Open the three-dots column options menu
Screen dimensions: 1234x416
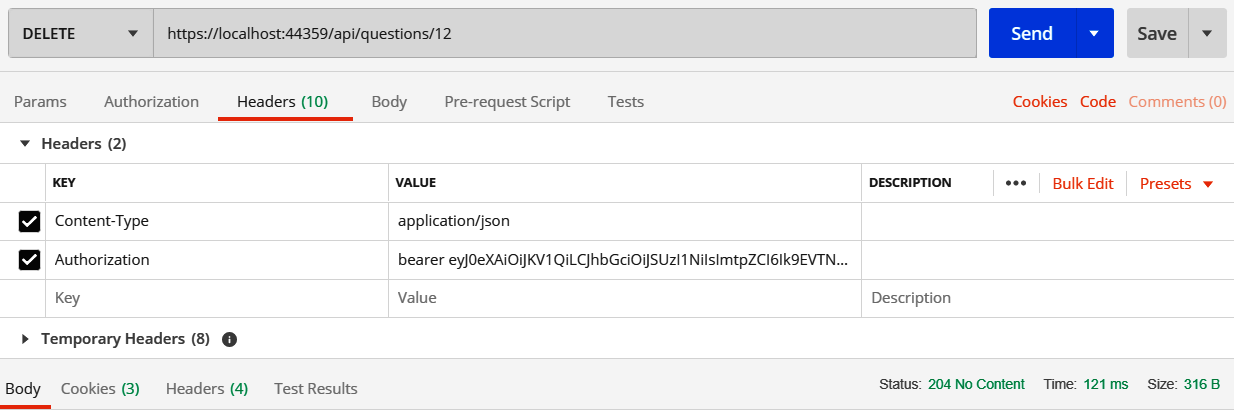[1016, 184]
